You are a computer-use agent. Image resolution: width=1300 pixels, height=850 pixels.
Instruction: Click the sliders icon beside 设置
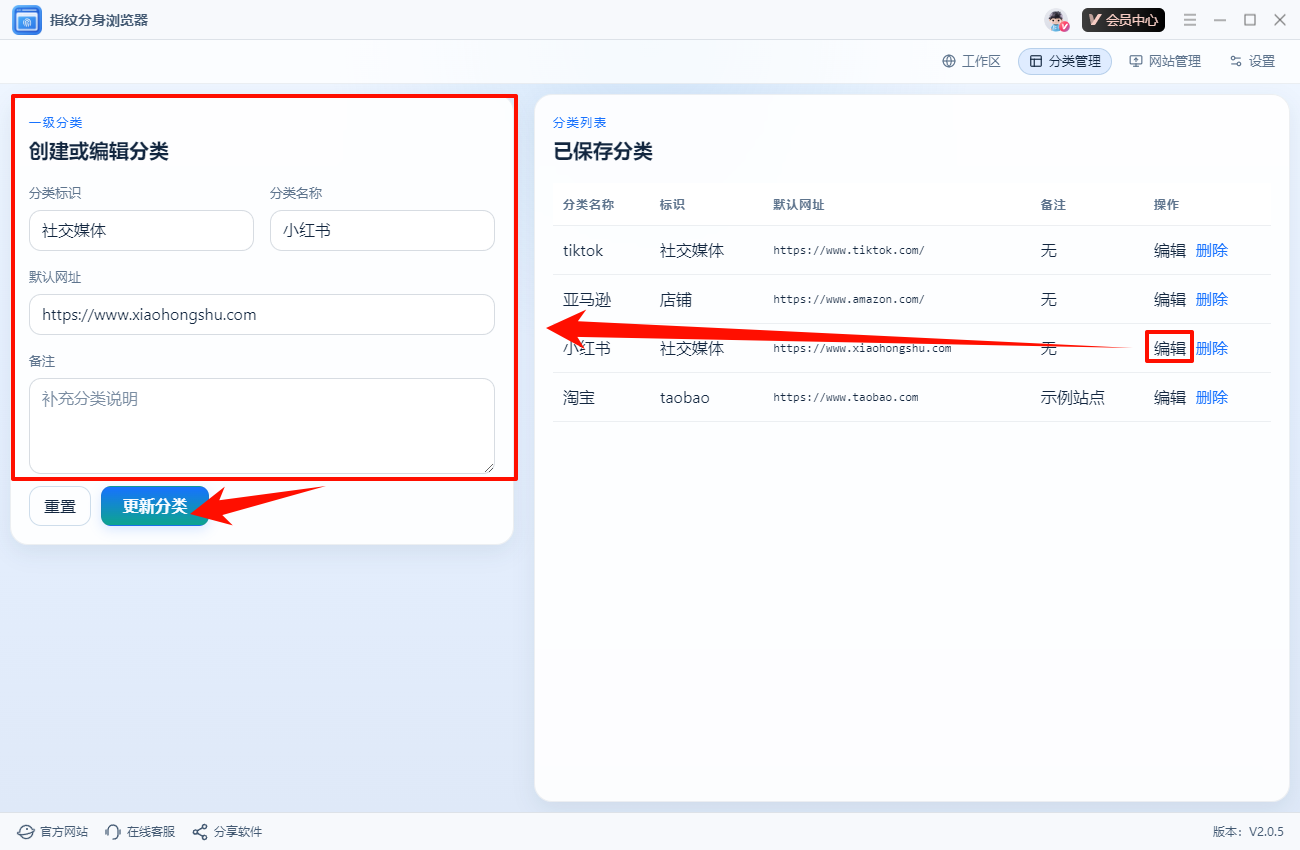click(x=1236, y=61)
